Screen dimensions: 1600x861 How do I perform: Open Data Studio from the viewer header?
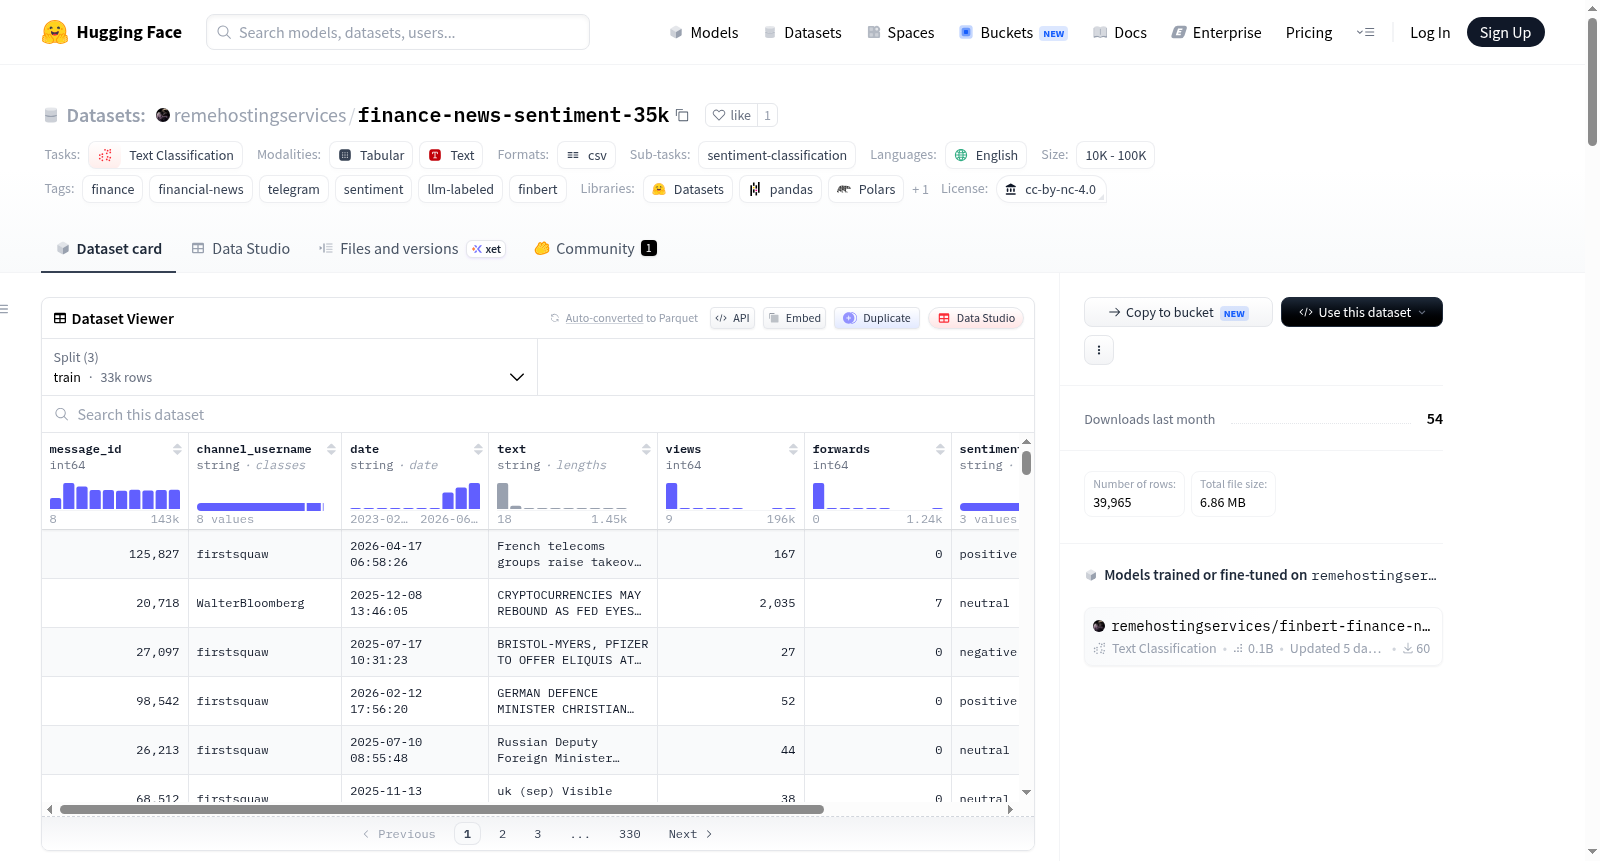click(976, 318)
